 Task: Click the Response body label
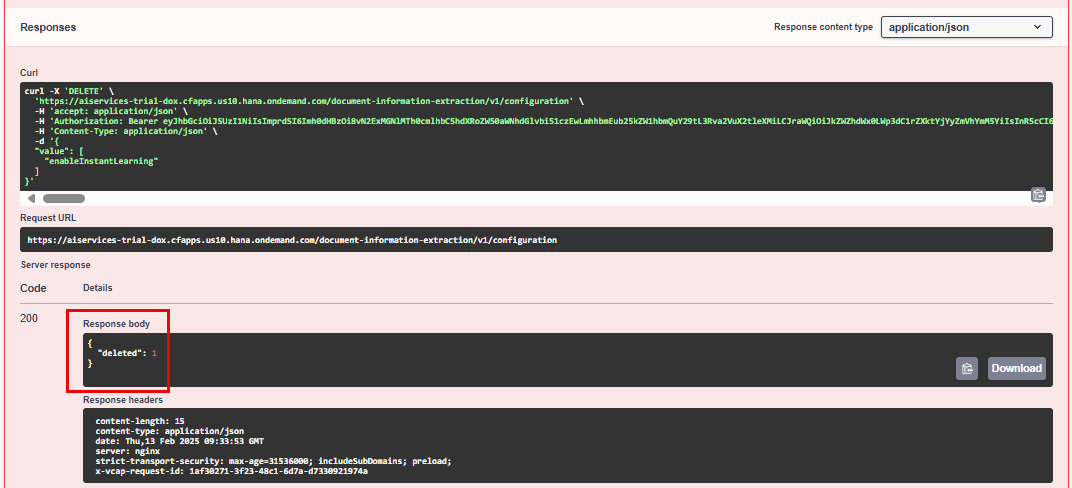tap(116, 324)
